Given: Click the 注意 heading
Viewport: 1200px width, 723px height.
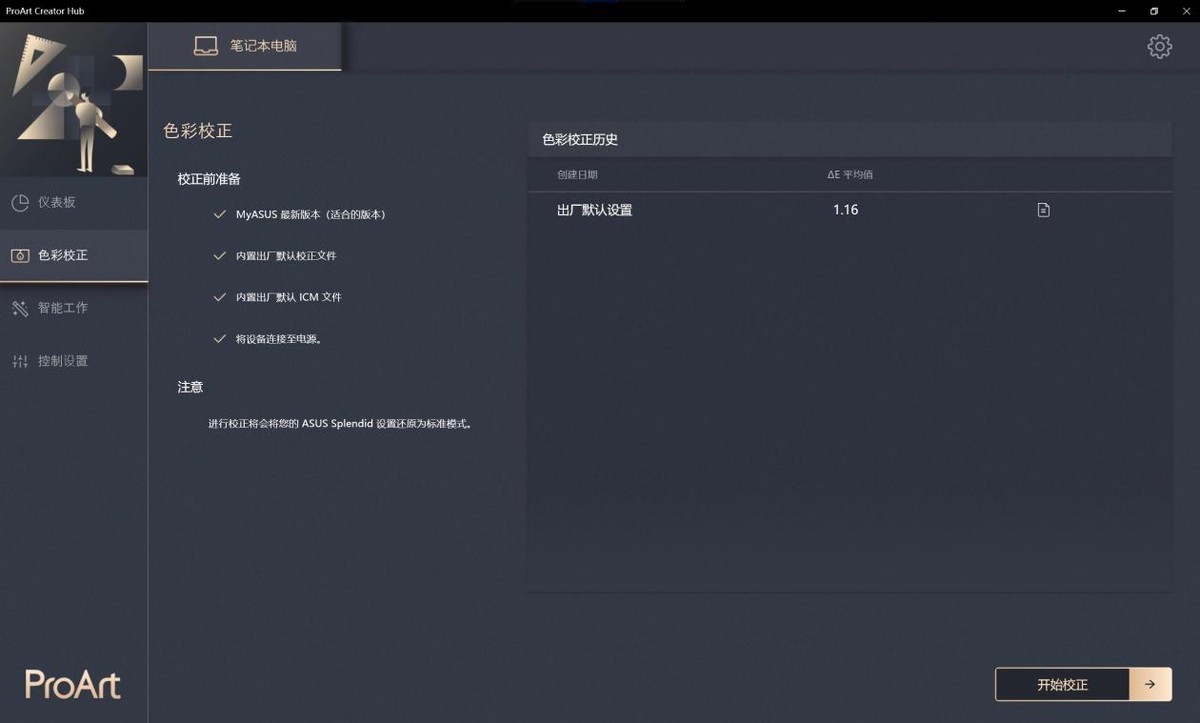Looking at the screenshot, I should coord(190,387).
